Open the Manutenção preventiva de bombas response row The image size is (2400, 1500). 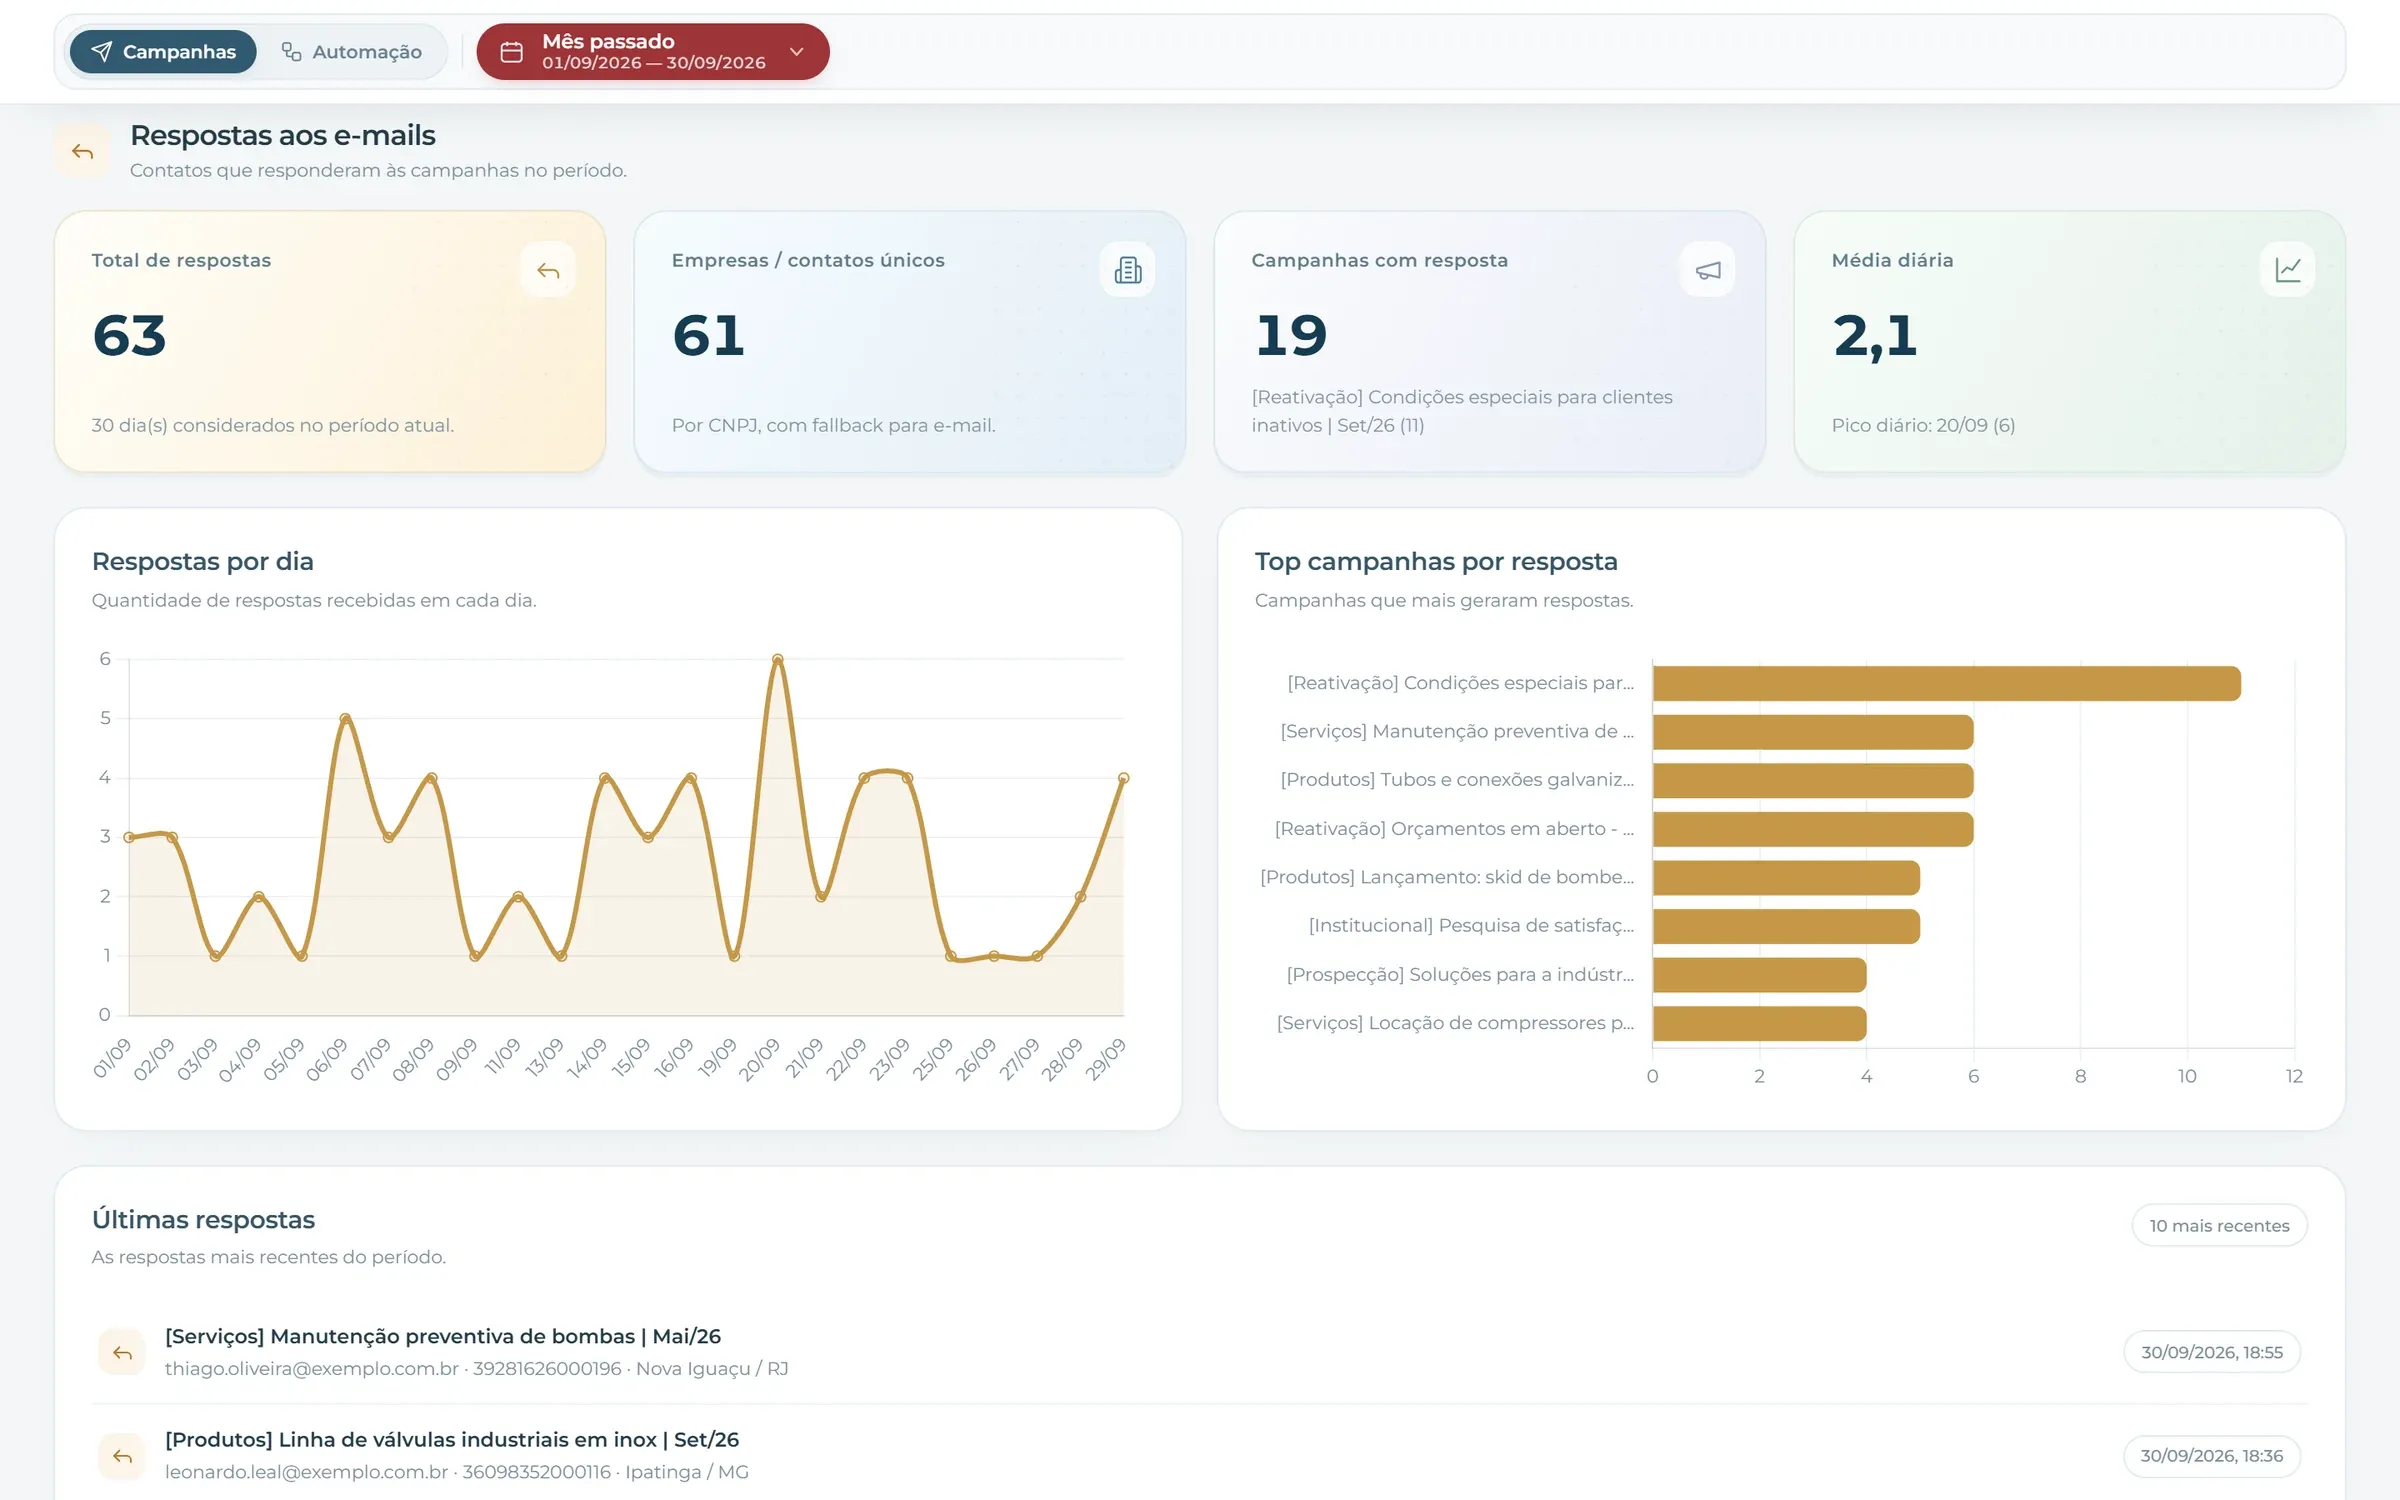coord(1200,1351)
